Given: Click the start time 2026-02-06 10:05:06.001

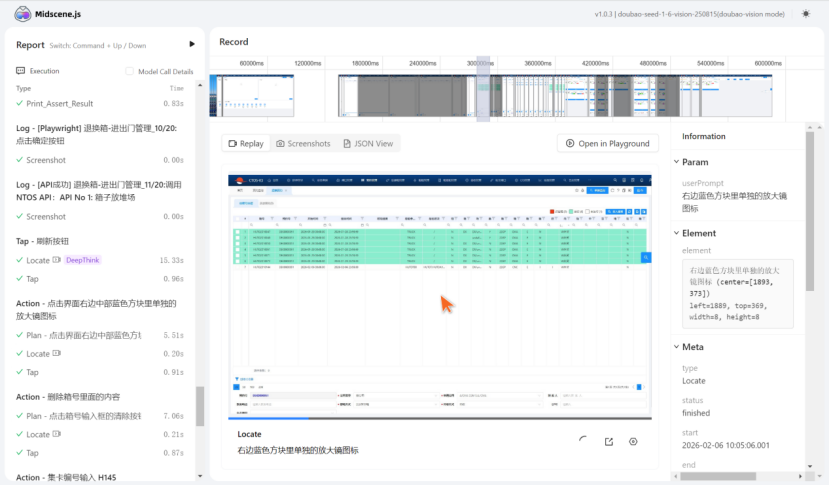Looking at the screenshot, I should click(x=726, y=445).
